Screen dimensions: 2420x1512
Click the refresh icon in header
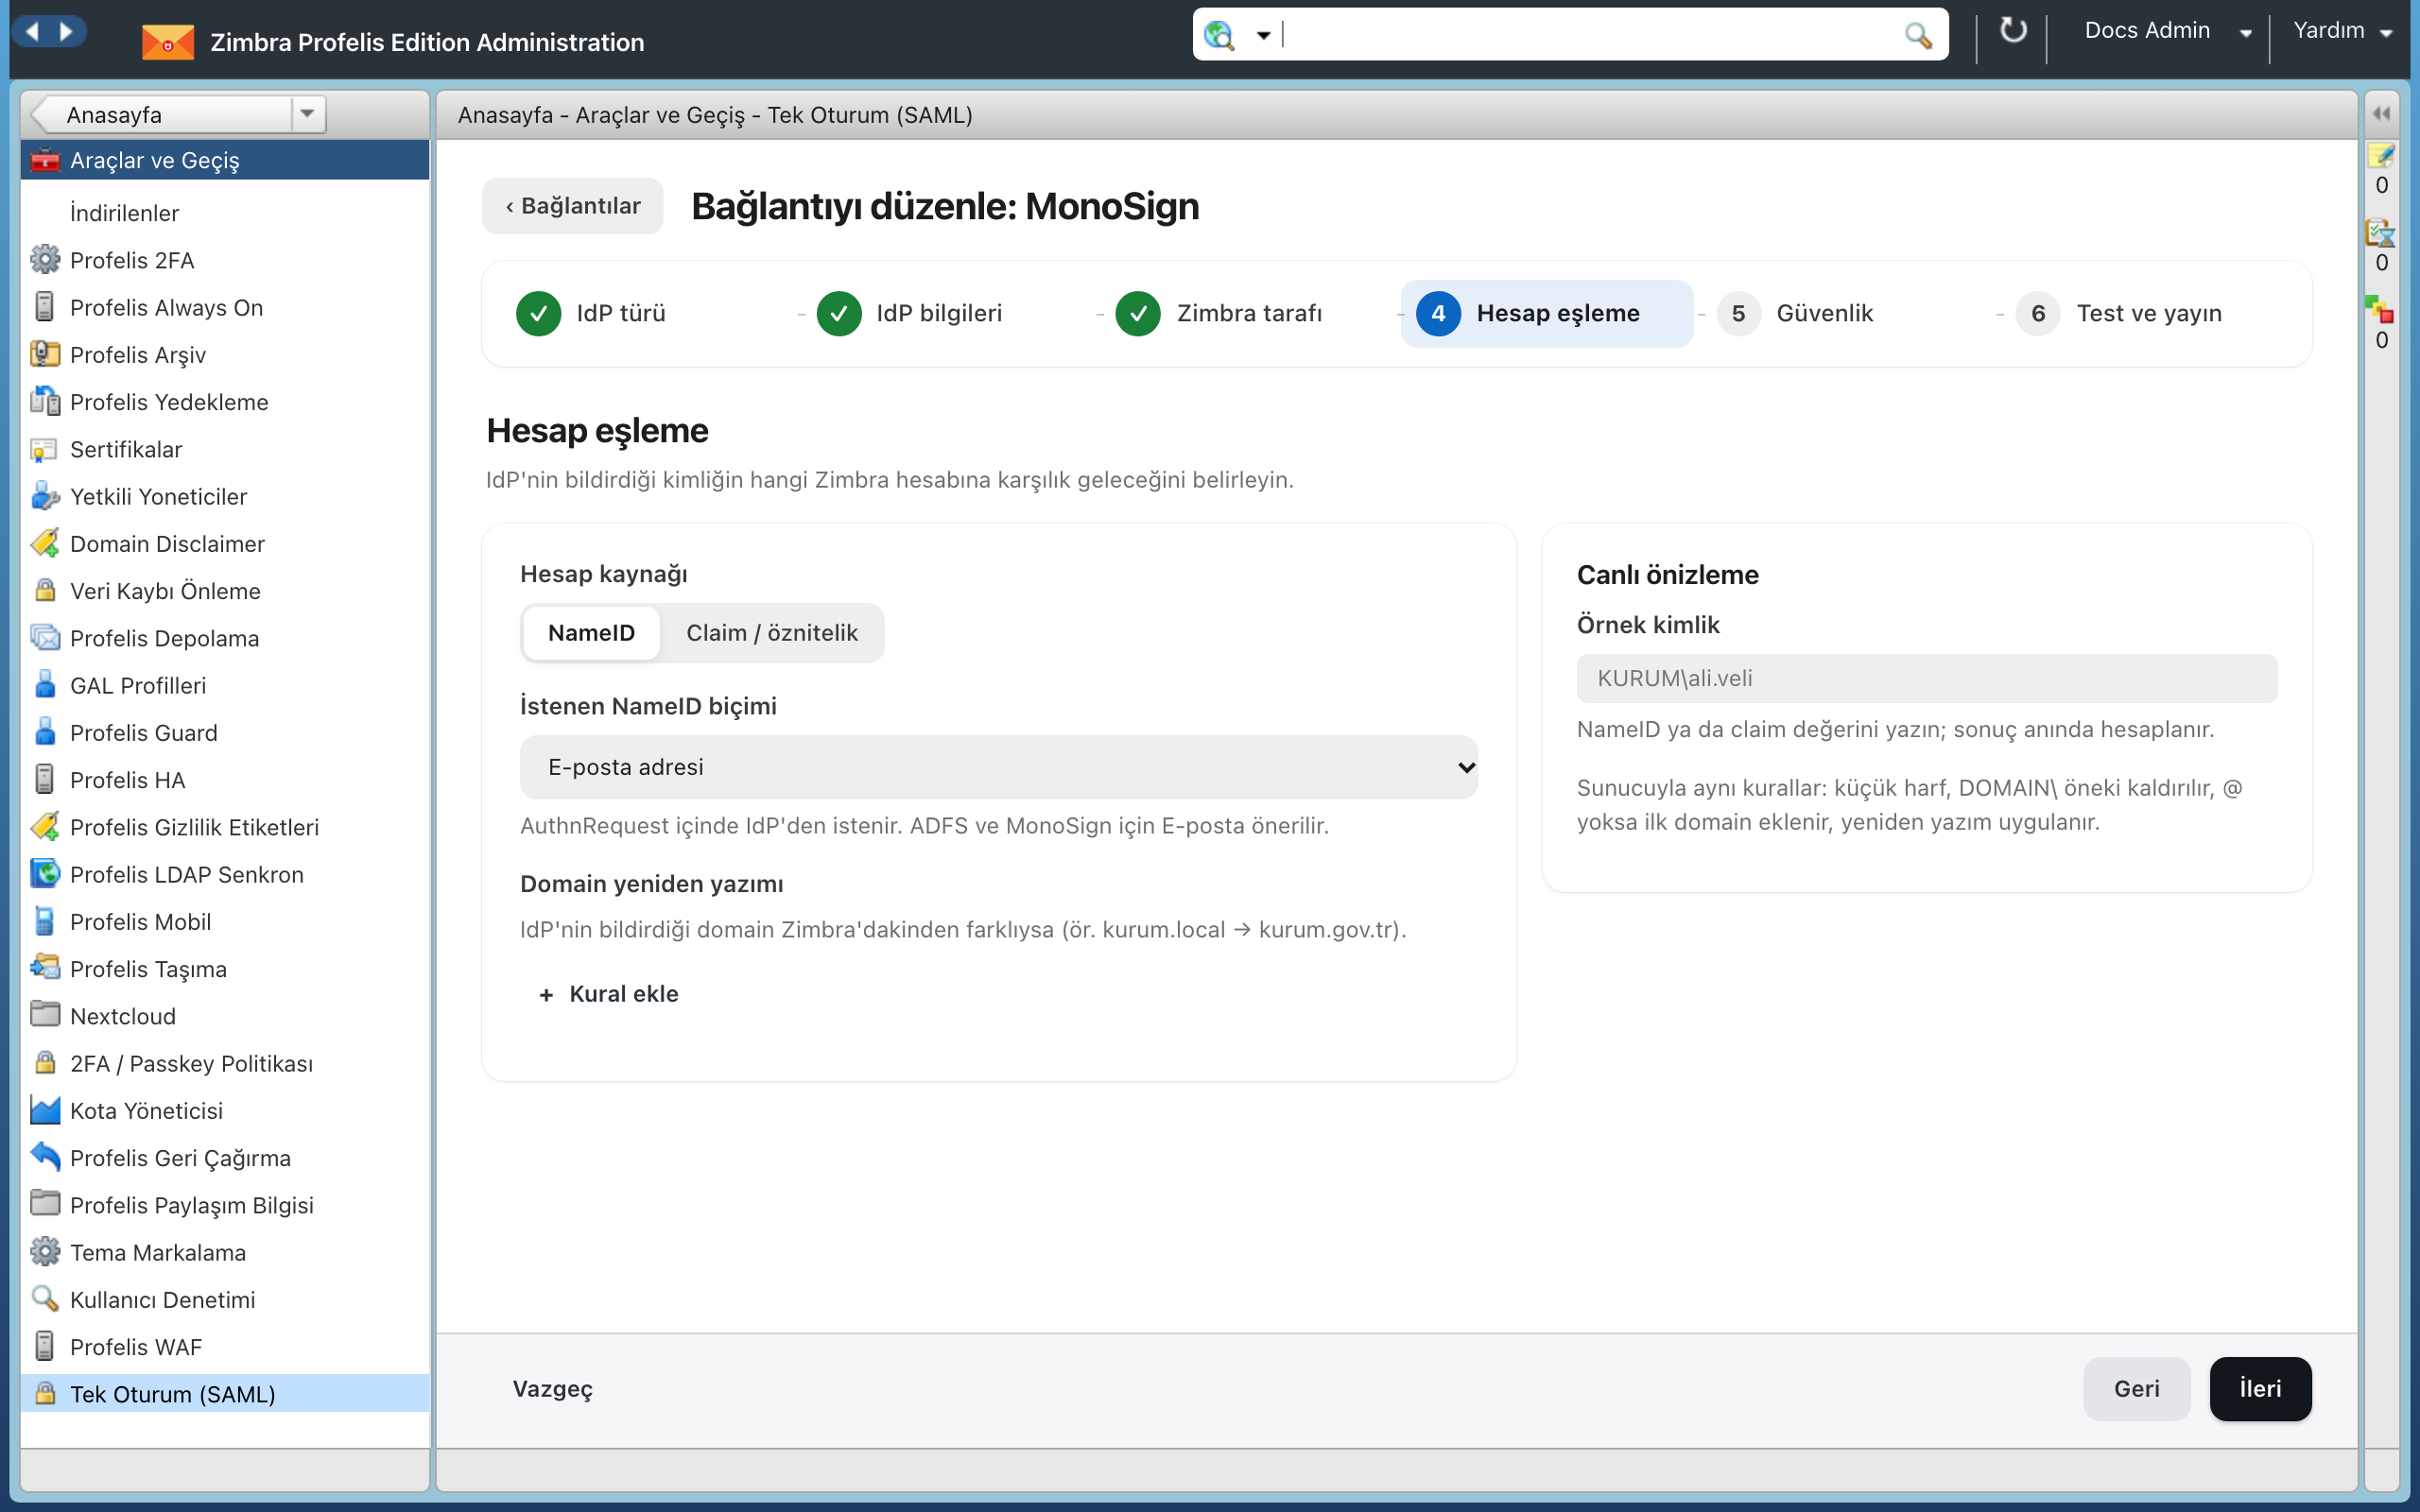(2012, 31)
